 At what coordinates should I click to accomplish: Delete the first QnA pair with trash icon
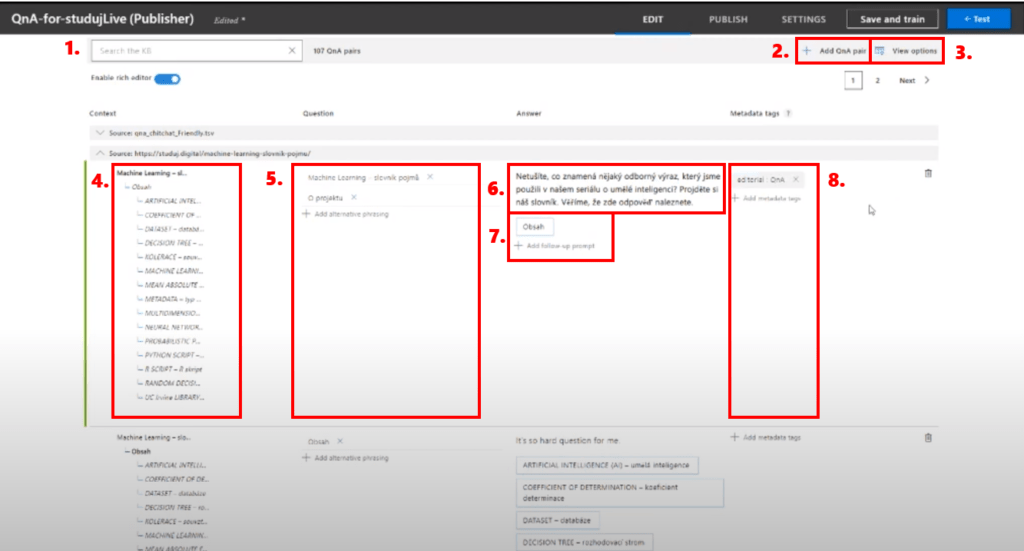(x=928, y=173)
